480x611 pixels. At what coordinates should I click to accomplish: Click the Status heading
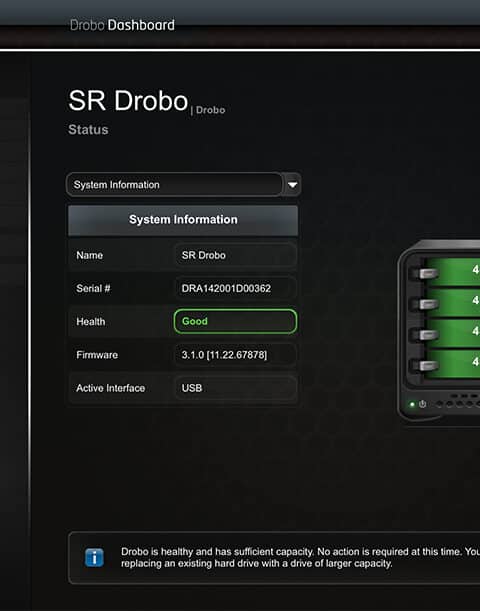pyautogui.click(x=88, y=129)
